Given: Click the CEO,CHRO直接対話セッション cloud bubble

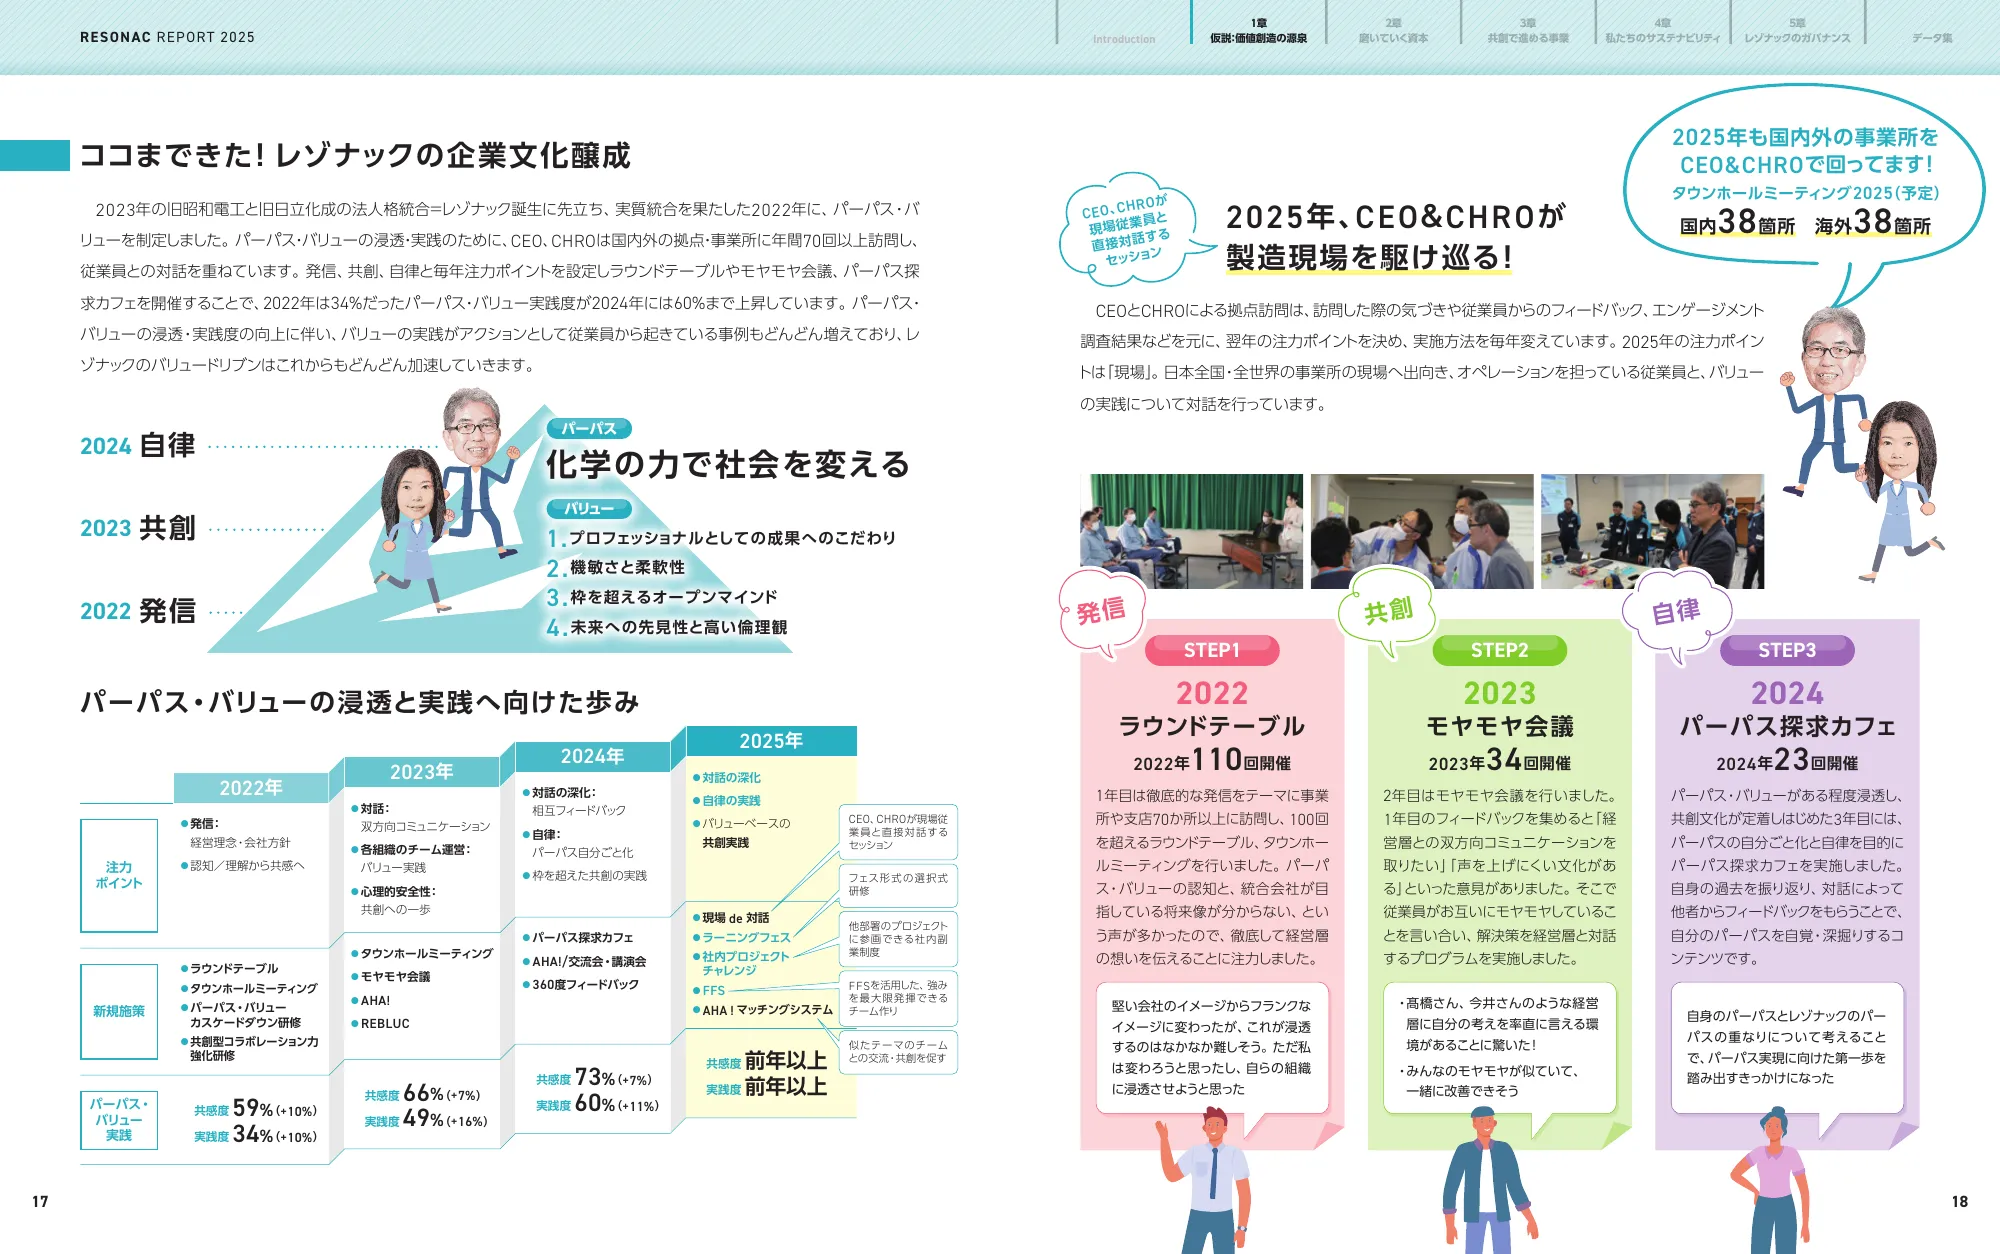Looking at the screenshot, I should [x=1127, y=229].
